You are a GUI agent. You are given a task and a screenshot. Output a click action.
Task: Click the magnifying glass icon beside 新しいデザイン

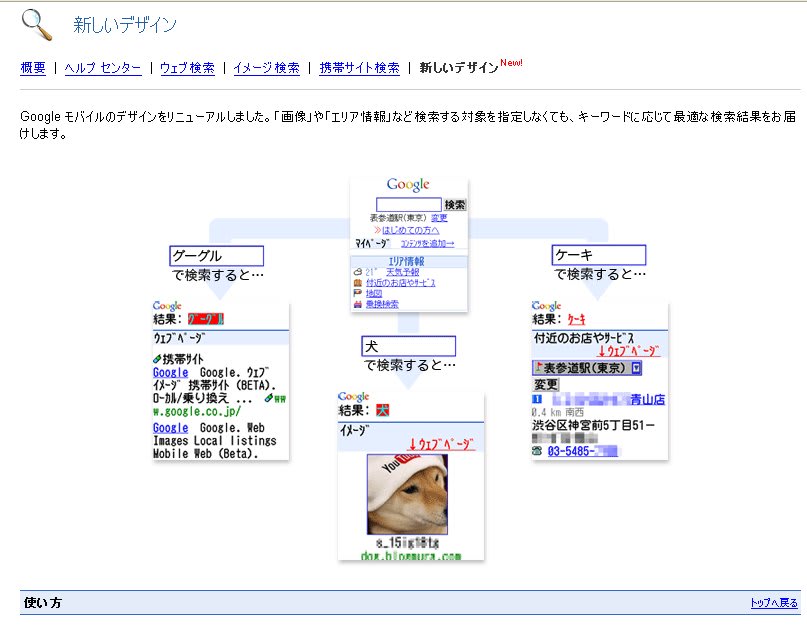37,23
